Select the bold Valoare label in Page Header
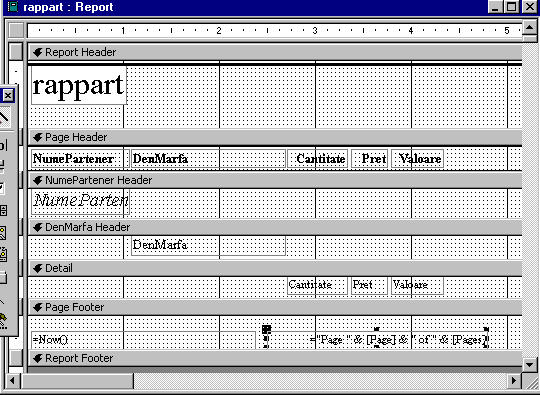 pos(417,159)
